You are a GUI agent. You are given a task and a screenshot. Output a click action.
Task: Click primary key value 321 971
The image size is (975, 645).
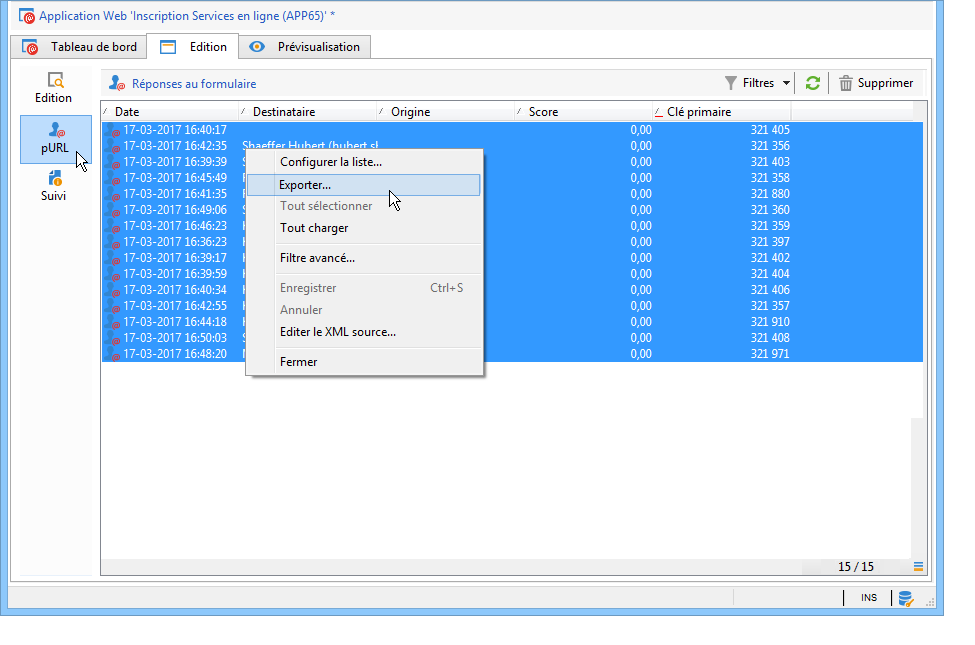[770, 353]
